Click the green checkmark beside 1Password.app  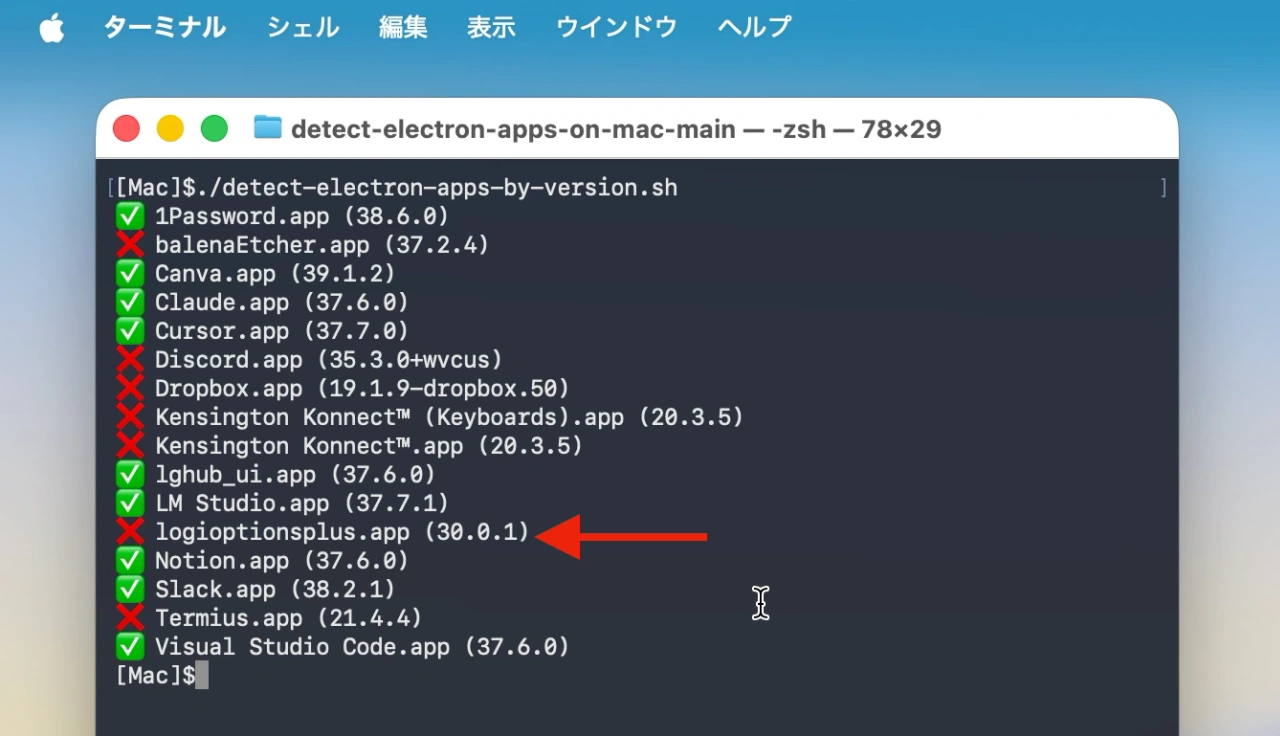click(129, 215)
